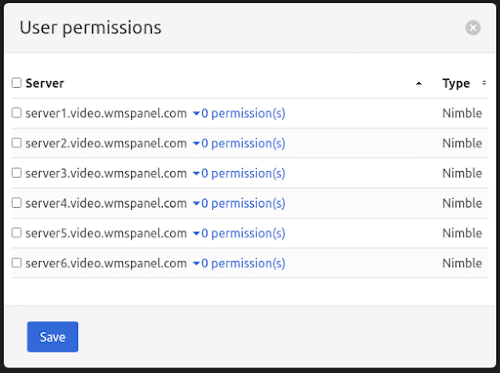Image resolution: width=500 pixels, height=373 pixels.
Task: Close the User permissions dialog
Action: click(473, 28)
